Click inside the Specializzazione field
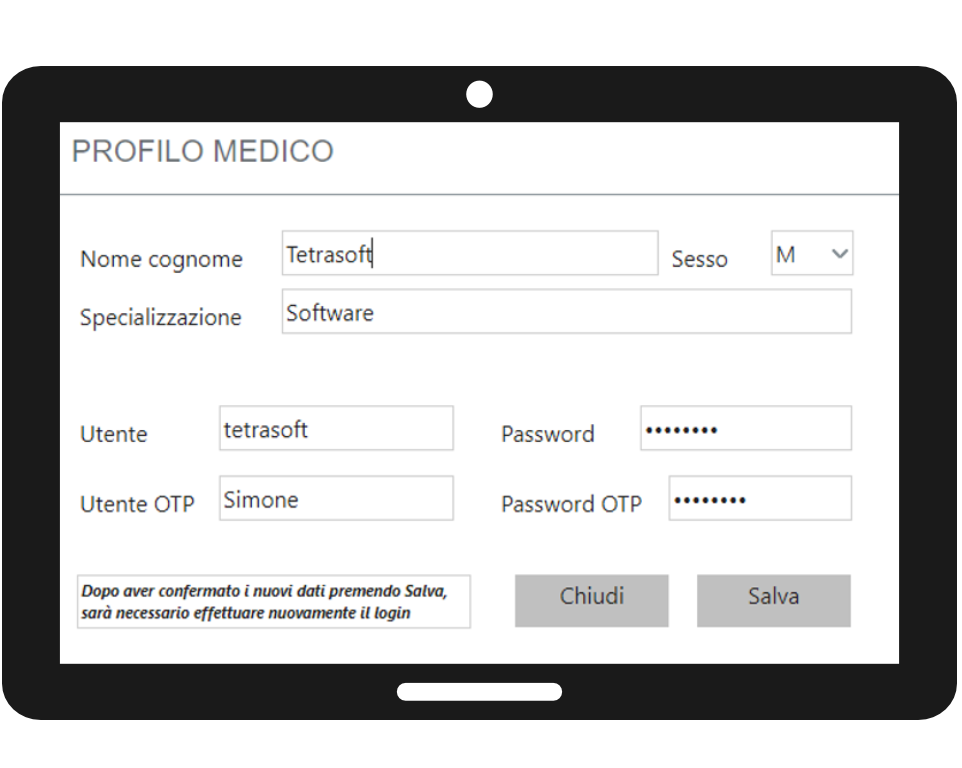Viewport: 962px width, 768px height. pos(567,311)
